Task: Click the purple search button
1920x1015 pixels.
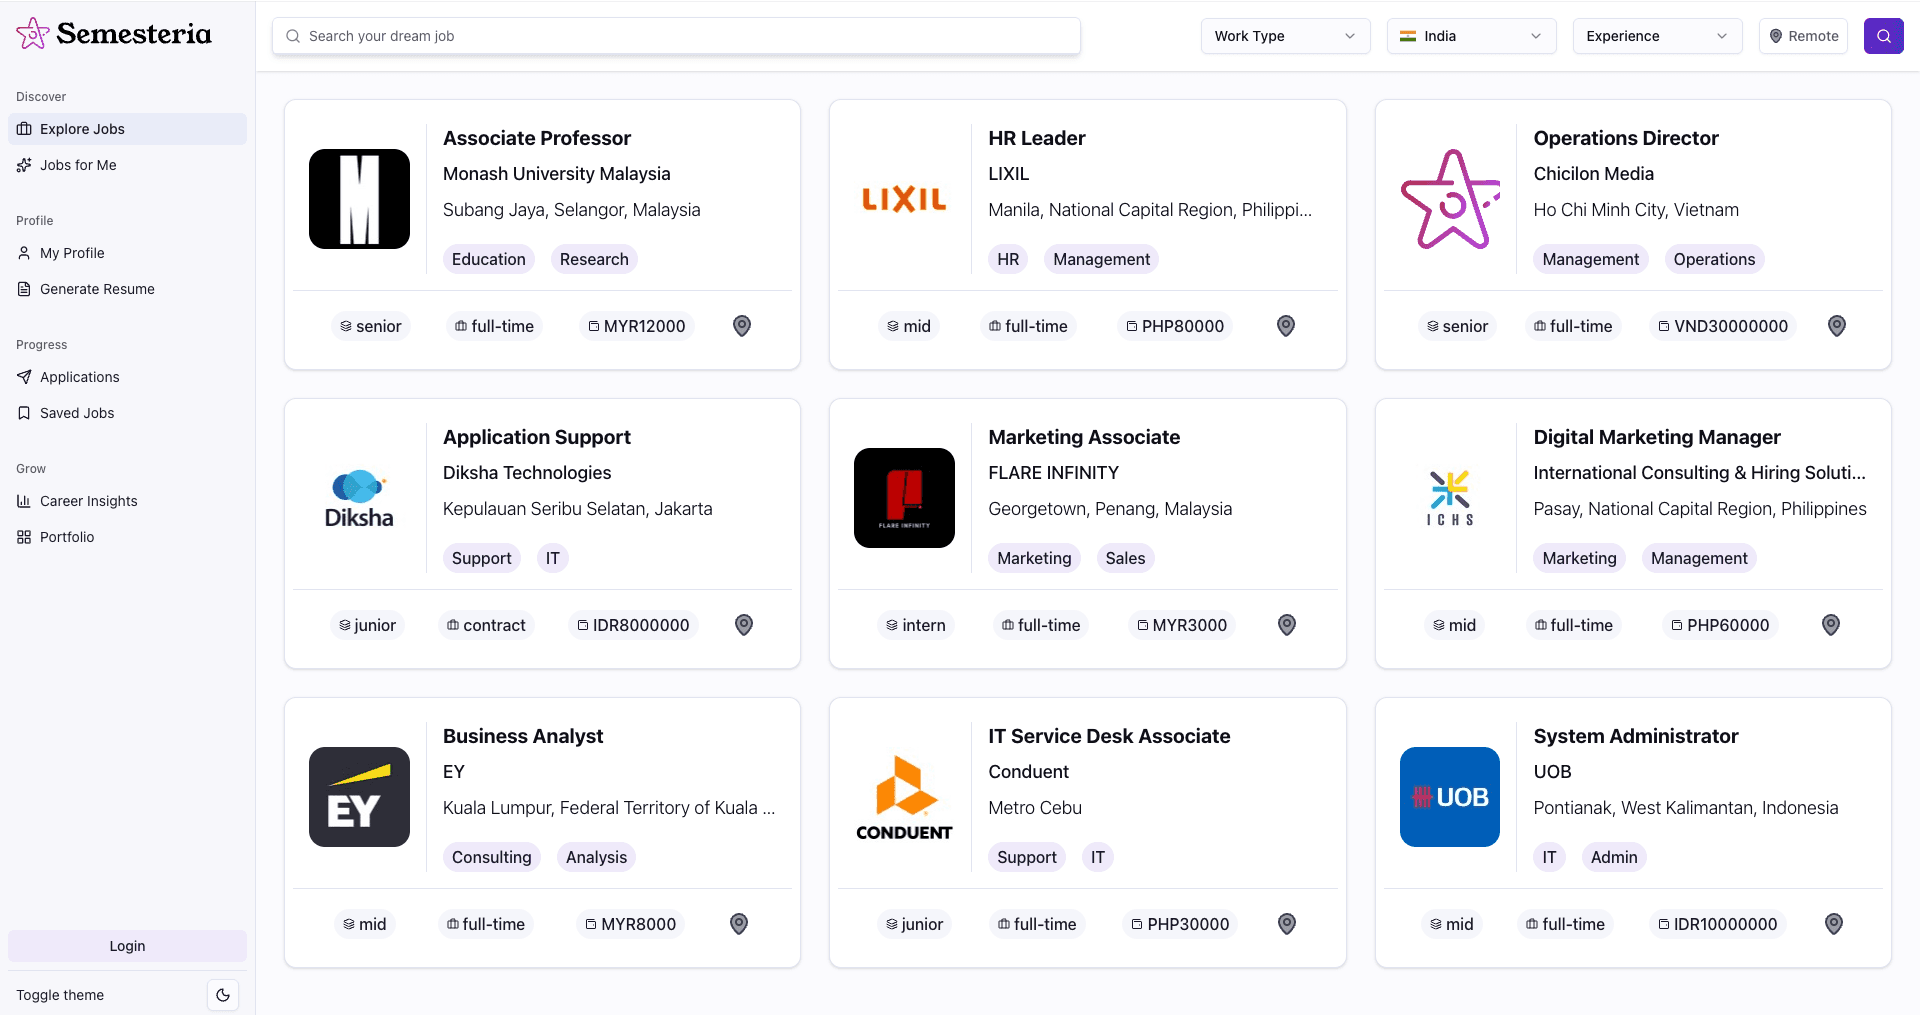Action: pos(1883,36)
